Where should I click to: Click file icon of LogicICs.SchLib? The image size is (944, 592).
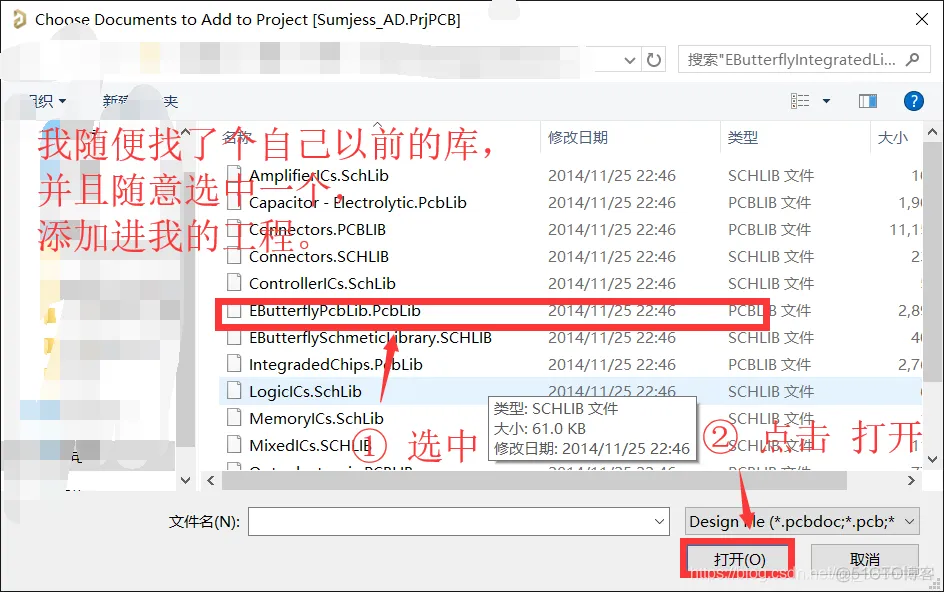(x=234, y=391)
